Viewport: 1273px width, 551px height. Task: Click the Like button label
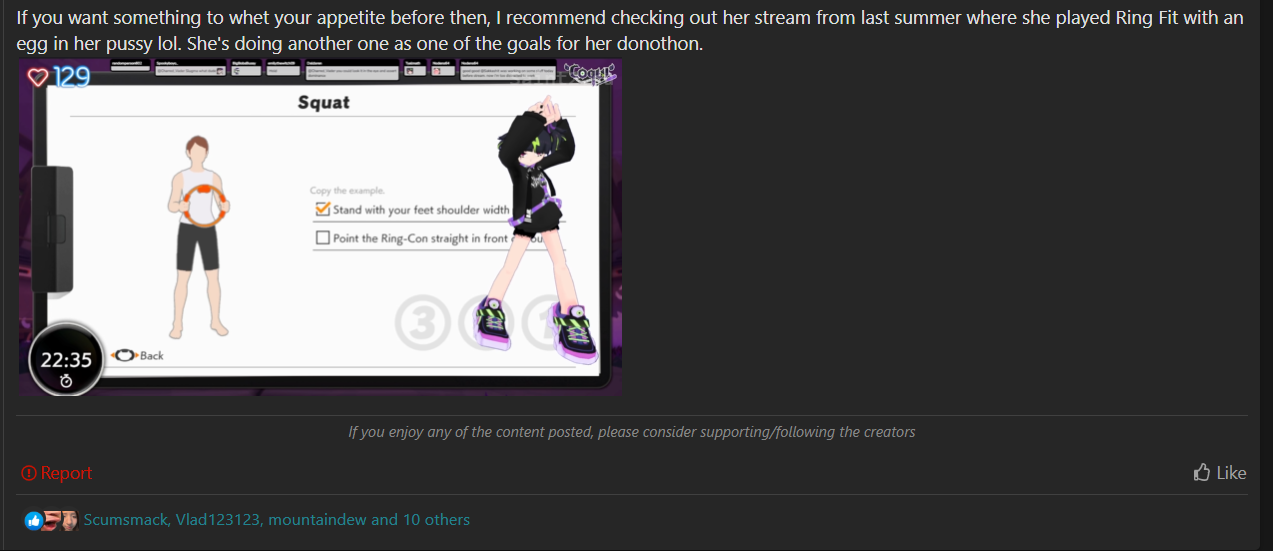[x=1231, y=473]
